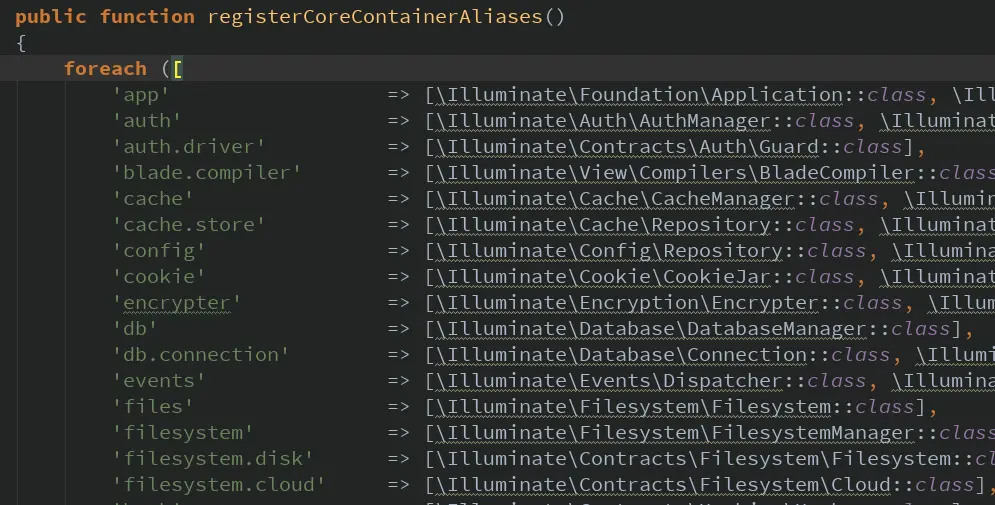Click the registerCoreContainerAliases function name
Screen dimensions: 995x505
click(x=375, y=16)
